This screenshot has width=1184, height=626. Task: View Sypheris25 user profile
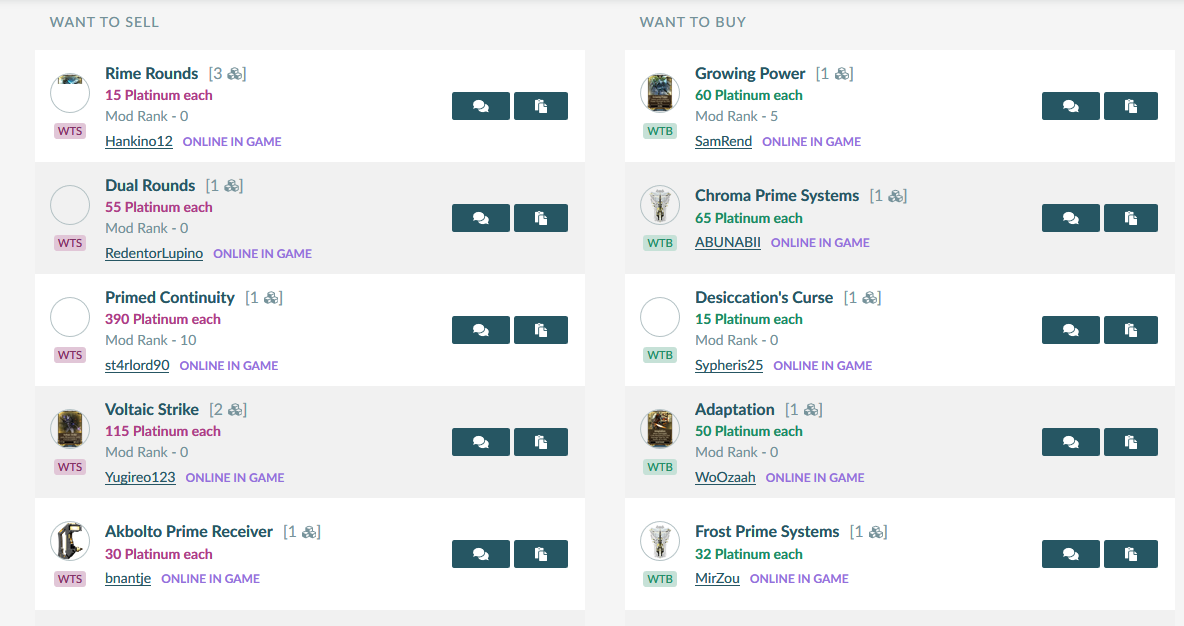[x=729, y=365]
